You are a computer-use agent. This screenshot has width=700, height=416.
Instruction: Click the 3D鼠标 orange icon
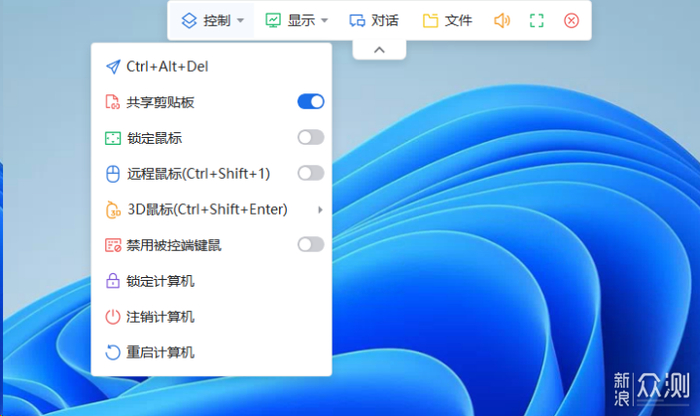click(x=113, y=209)
